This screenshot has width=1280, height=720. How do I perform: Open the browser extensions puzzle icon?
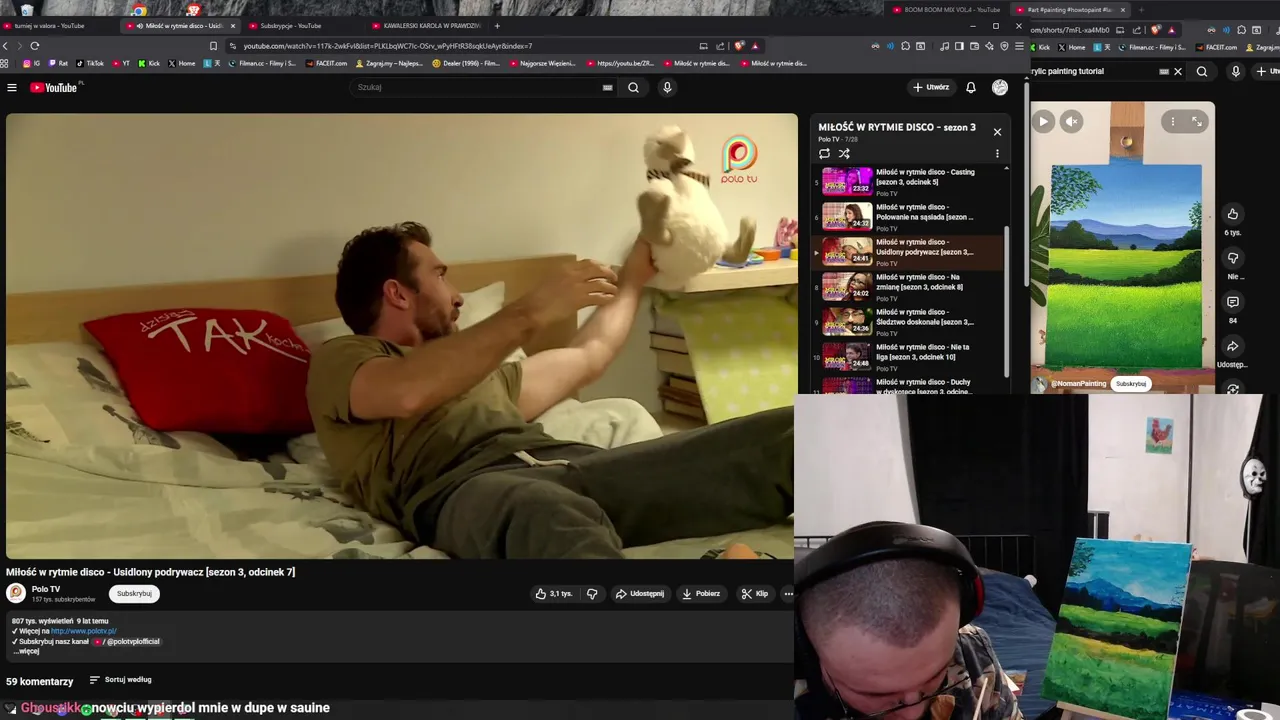click(x=905, y=46)
